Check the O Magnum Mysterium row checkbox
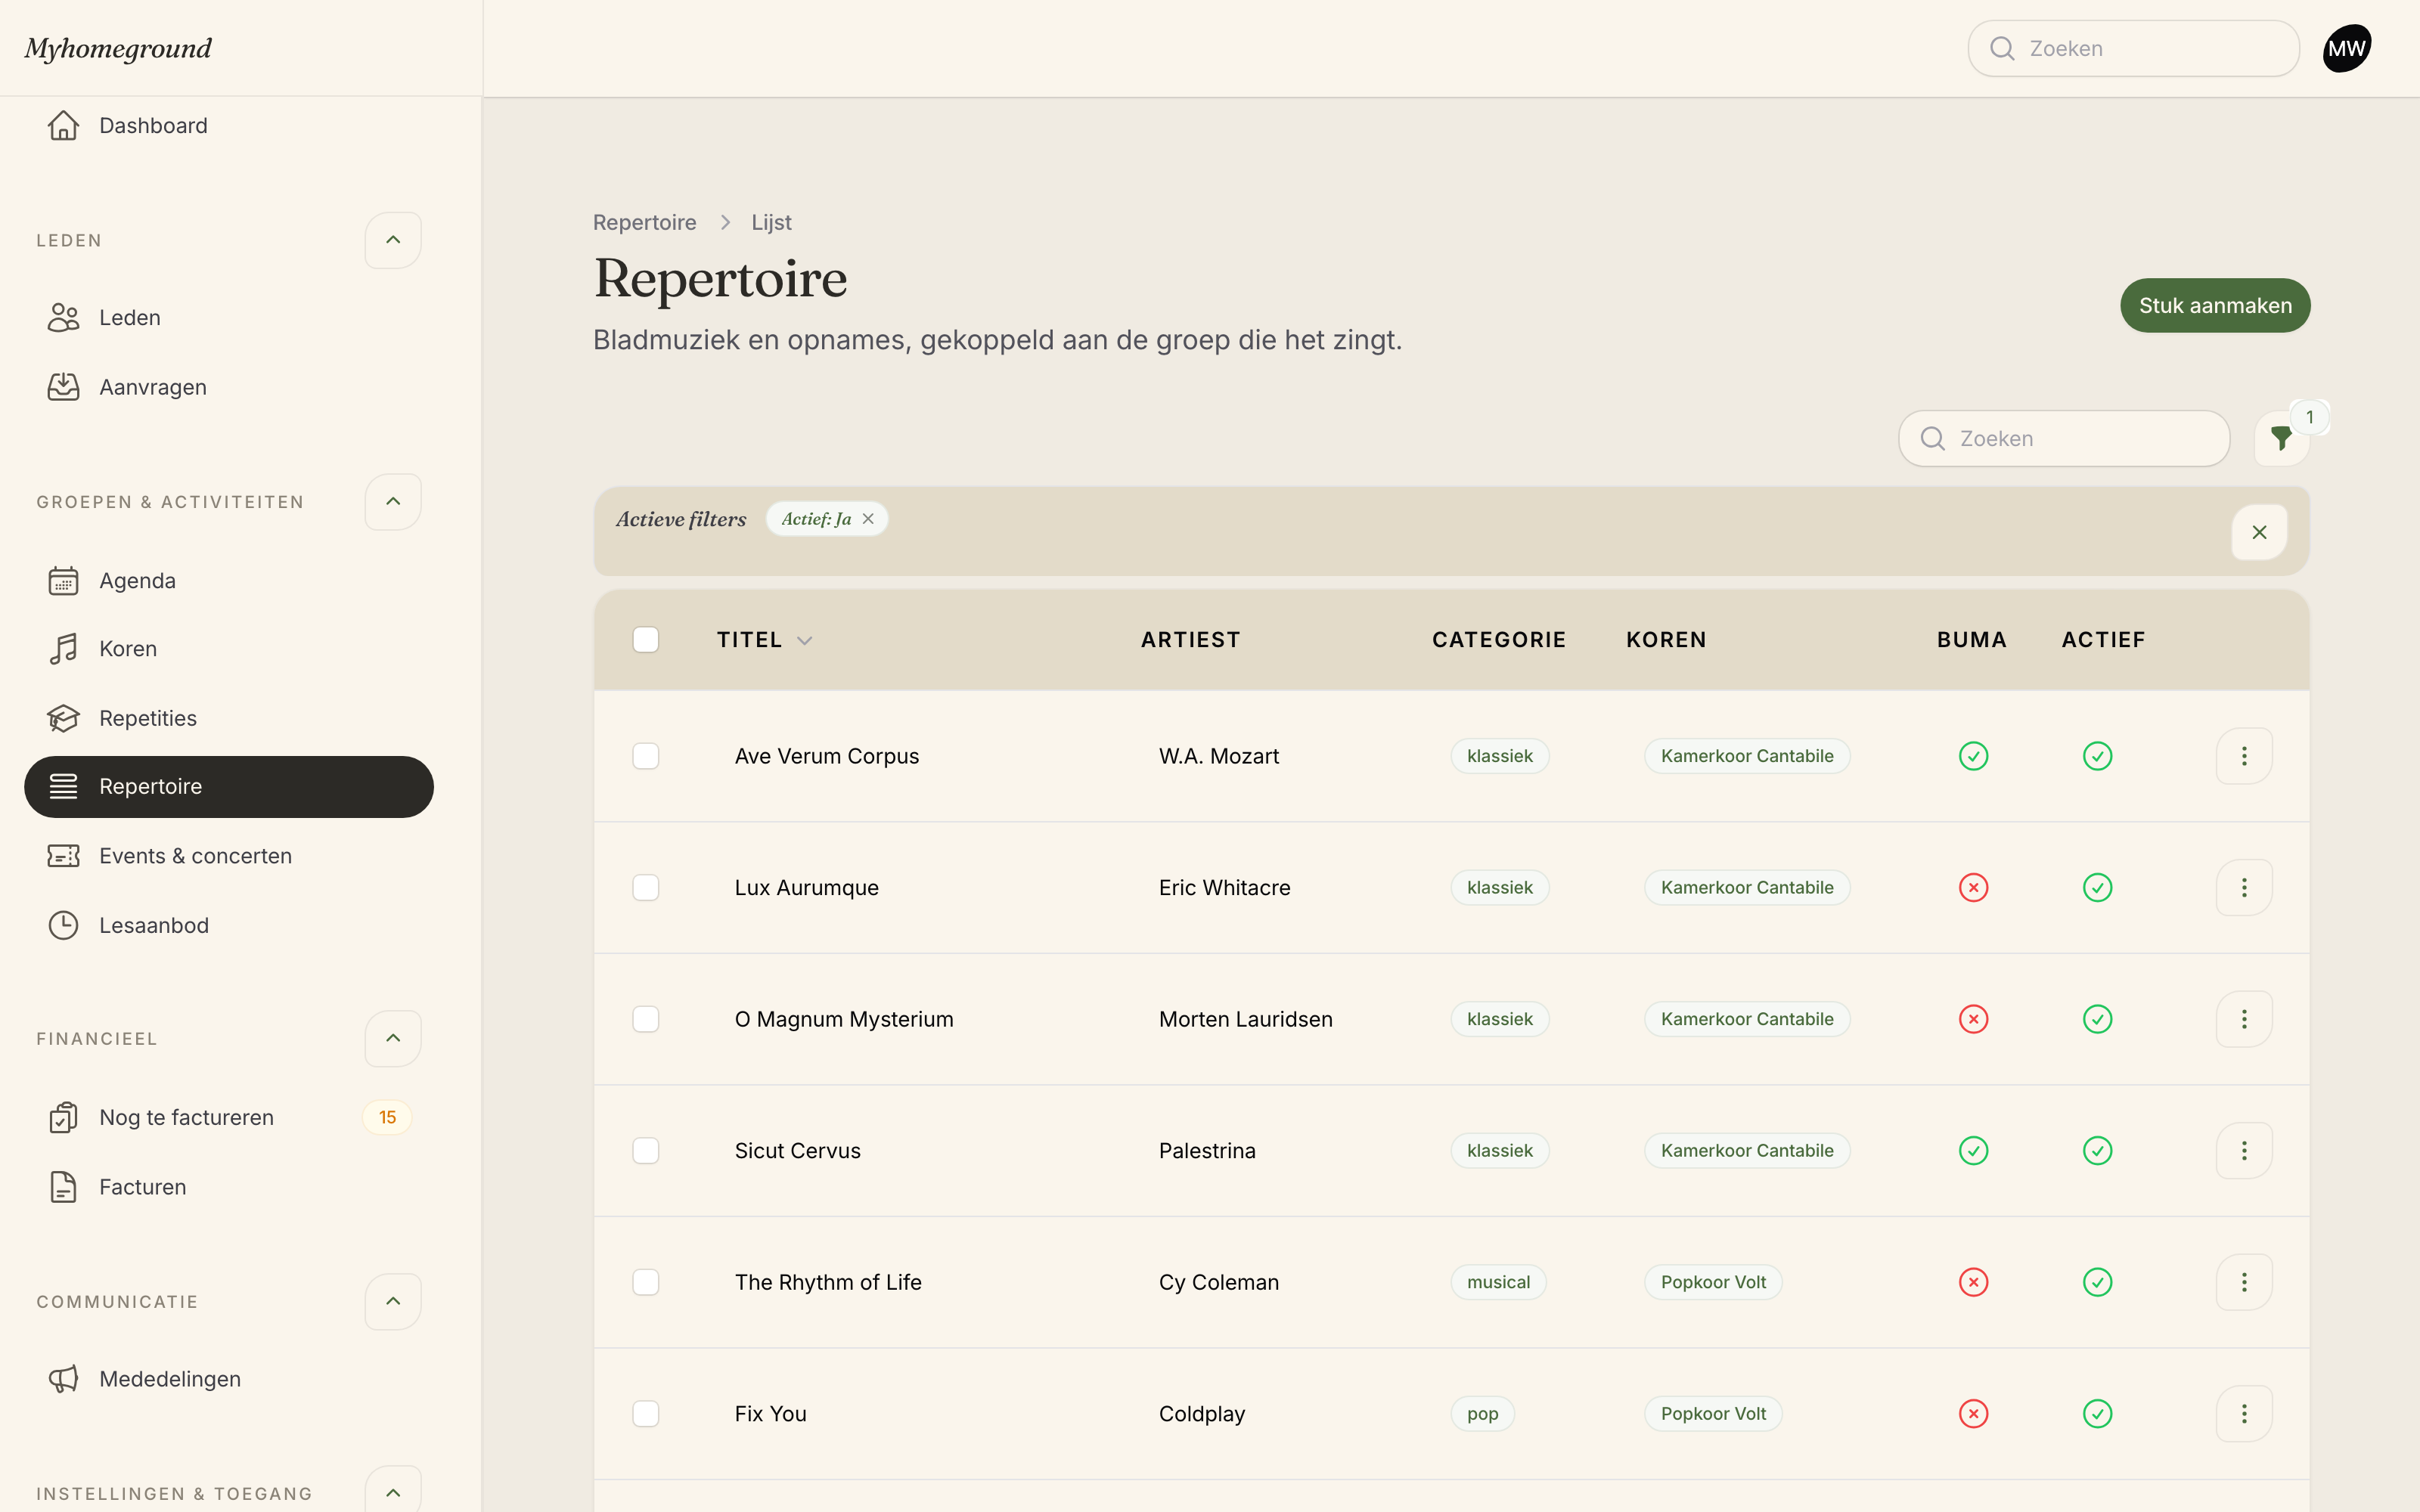Viewport: 2420px width, 1512px height. [x=646, y=1019]
